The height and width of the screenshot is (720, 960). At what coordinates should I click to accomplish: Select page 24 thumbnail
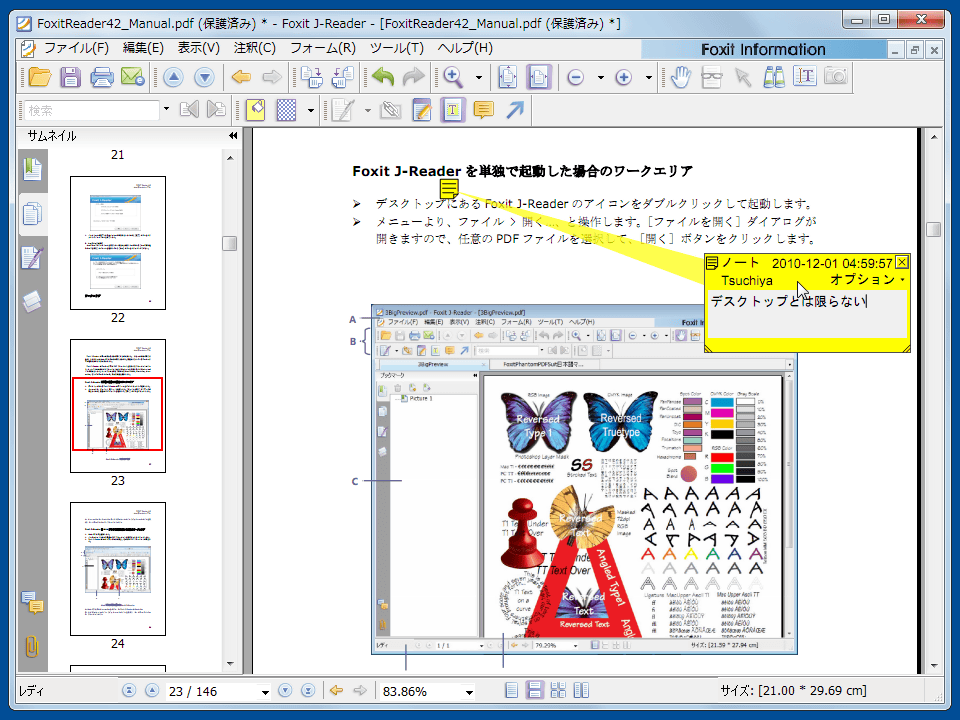[x=118, y=569]
